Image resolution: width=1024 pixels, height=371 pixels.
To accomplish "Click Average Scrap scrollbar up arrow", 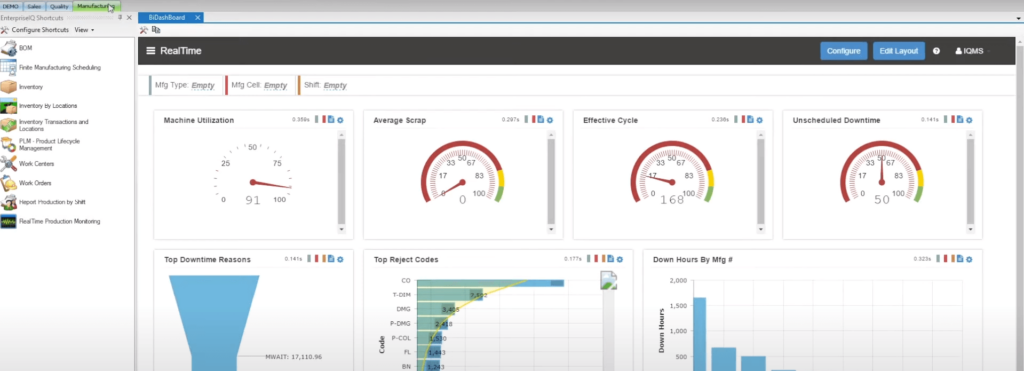I will click(x=551, y=135).
